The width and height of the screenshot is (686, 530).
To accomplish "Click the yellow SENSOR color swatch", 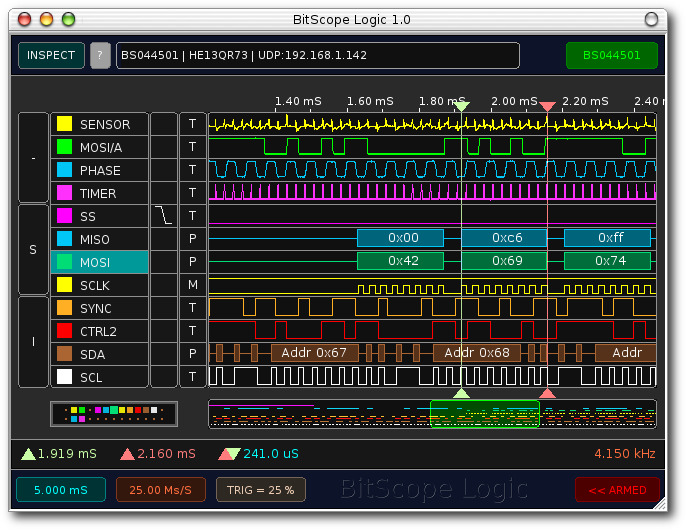I will (64, 124).
